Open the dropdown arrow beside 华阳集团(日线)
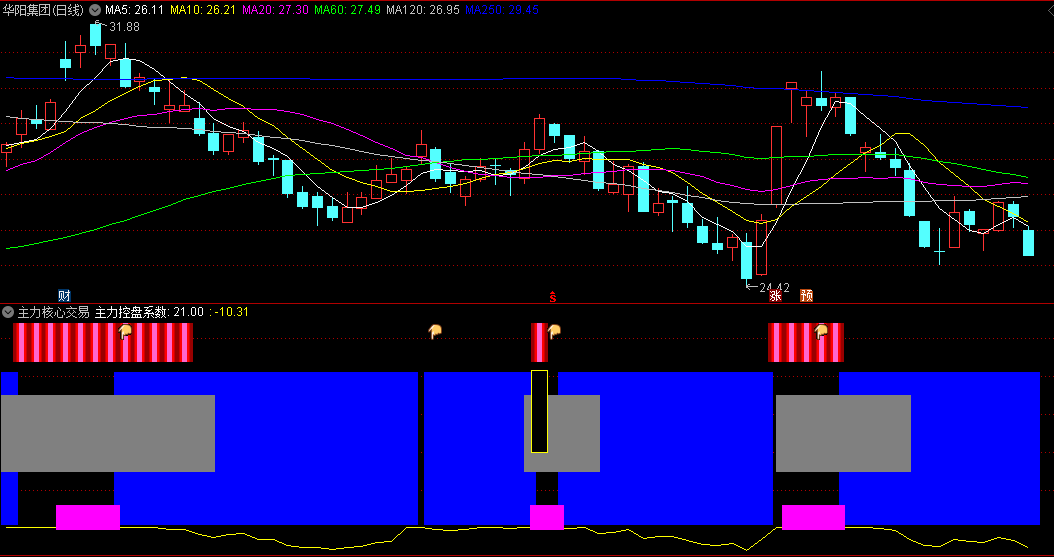This screenshot has width=1054, height=557. 94,10
